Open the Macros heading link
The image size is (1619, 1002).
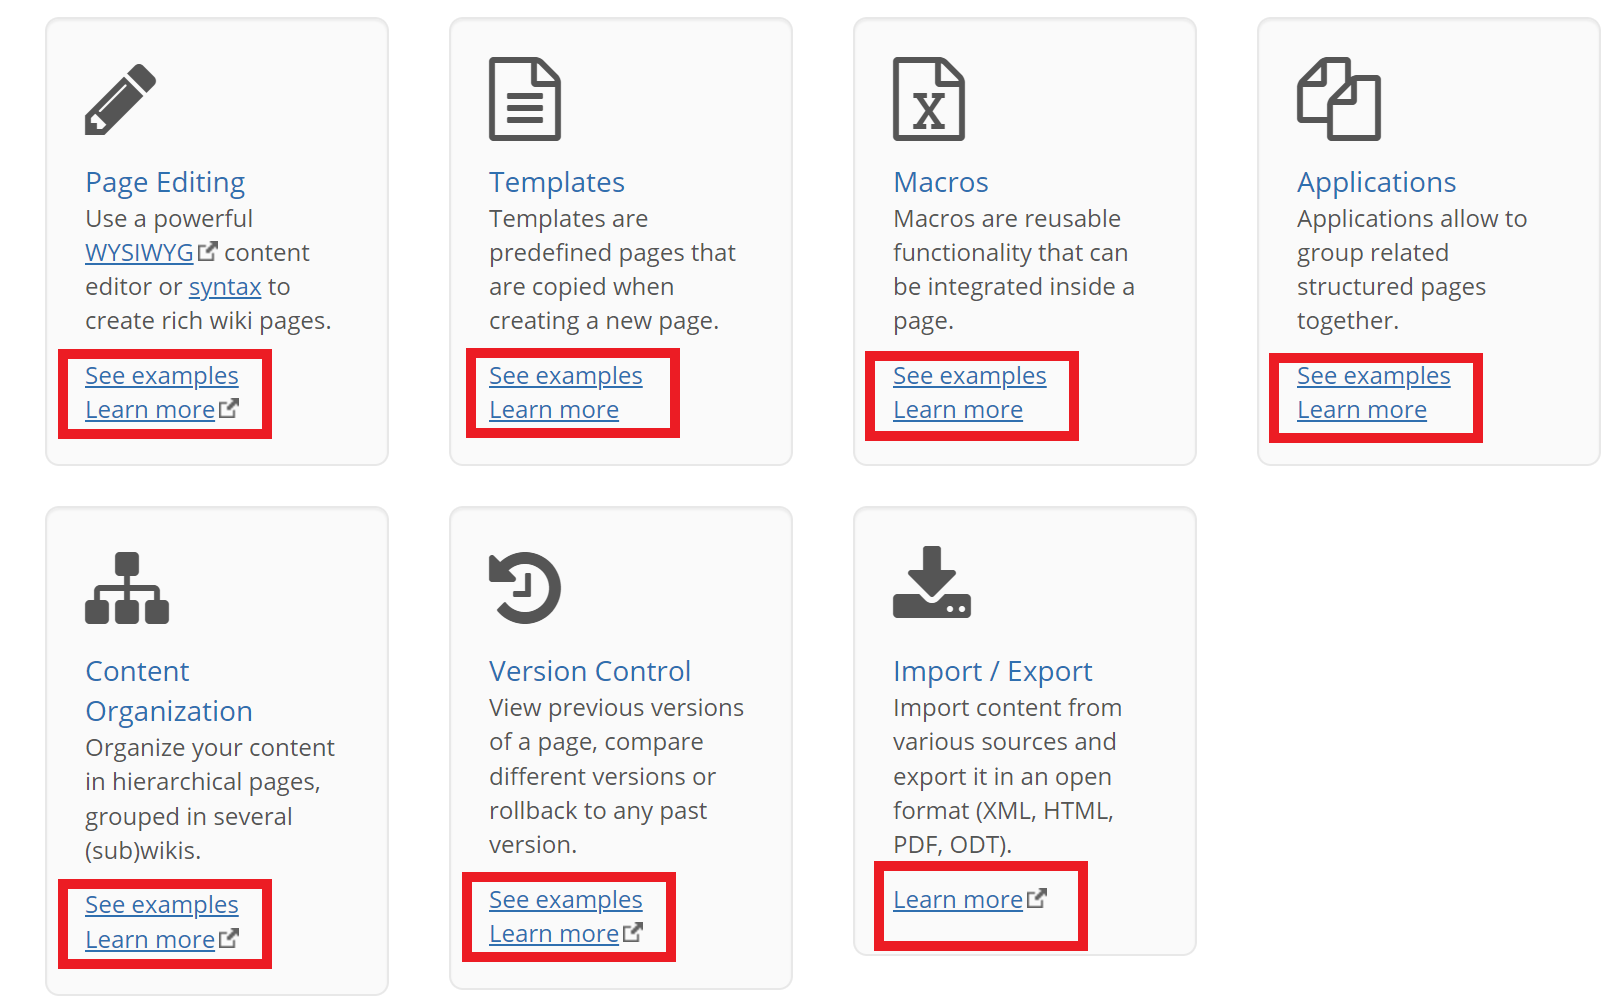point(941,182)
